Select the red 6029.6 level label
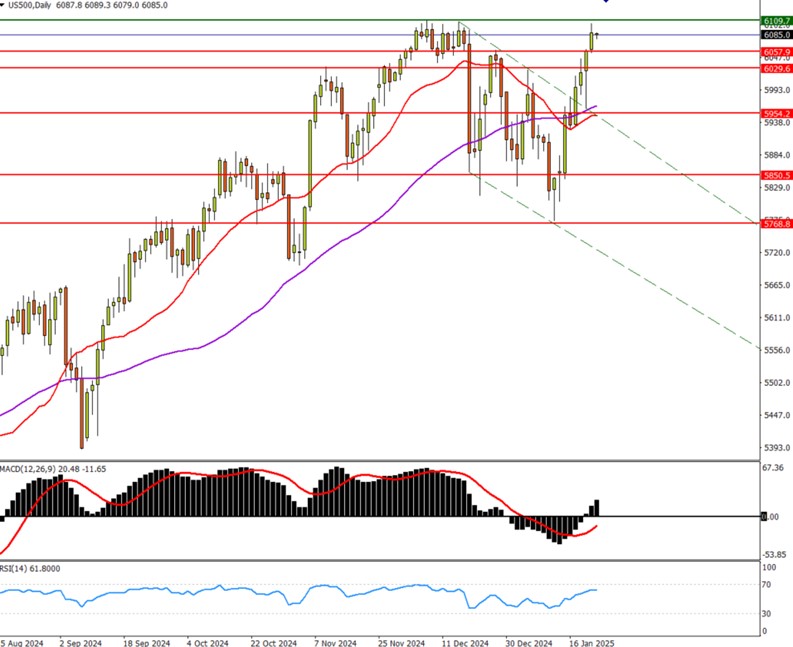 click(776, 68)
